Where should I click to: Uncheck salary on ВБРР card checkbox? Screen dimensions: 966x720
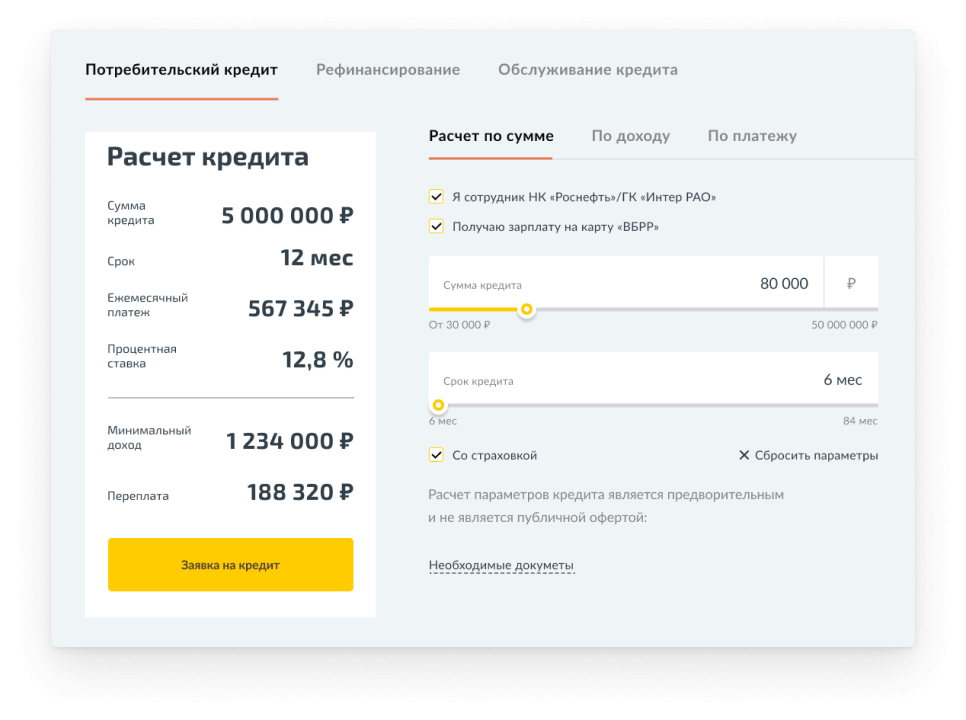click(x=436, y=227)
